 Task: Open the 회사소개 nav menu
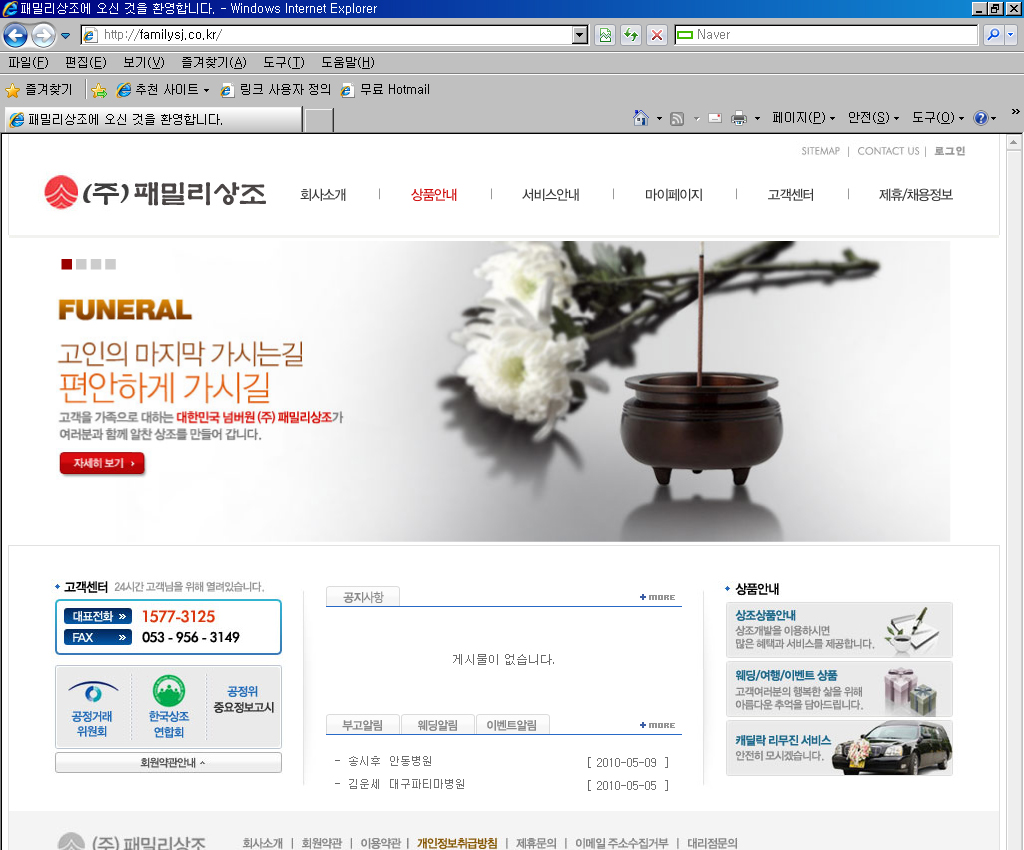323,195
